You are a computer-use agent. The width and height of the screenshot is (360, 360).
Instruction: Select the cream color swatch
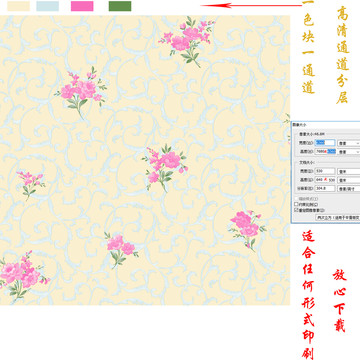pos(18,6)
